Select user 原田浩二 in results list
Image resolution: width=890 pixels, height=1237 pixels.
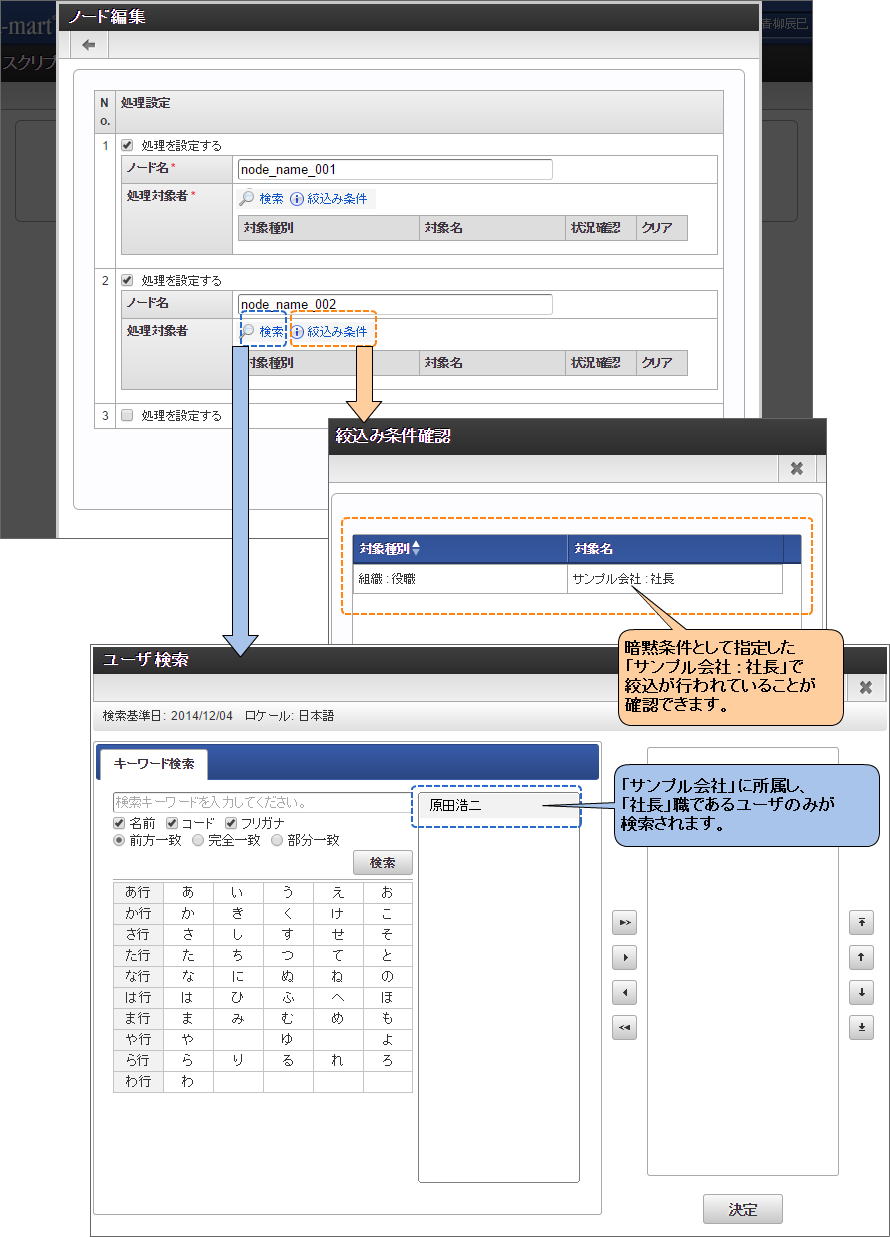click(x=498, y=805)
